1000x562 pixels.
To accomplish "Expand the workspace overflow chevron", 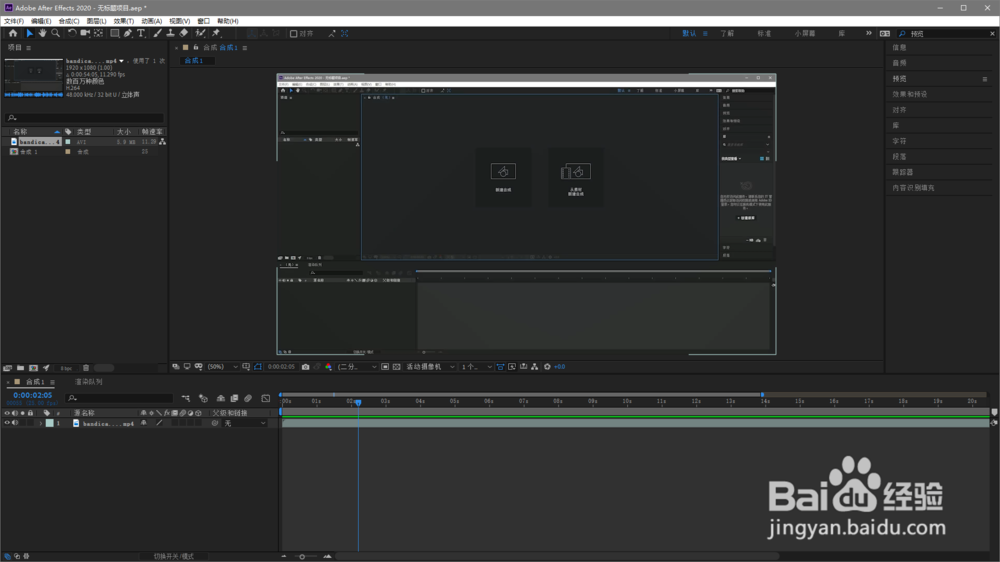I will 869,33.
